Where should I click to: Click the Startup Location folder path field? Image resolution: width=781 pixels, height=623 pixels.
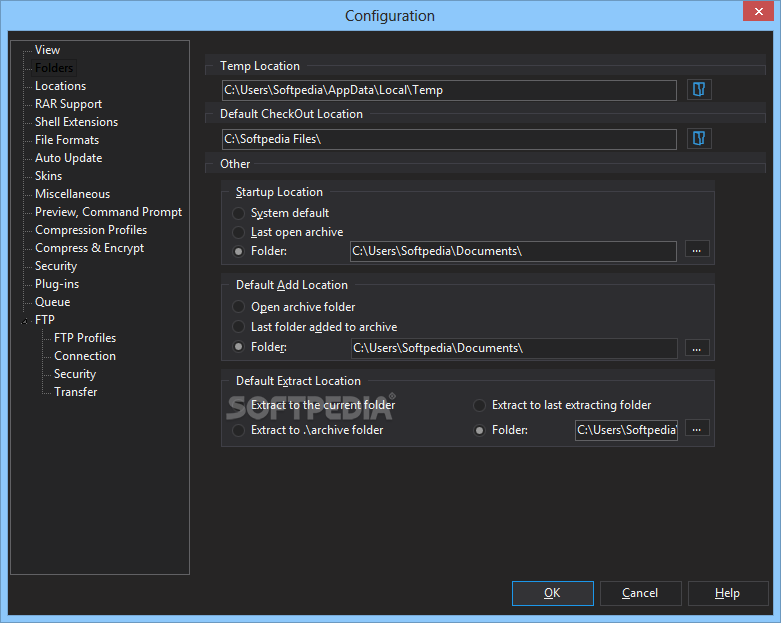513,251
